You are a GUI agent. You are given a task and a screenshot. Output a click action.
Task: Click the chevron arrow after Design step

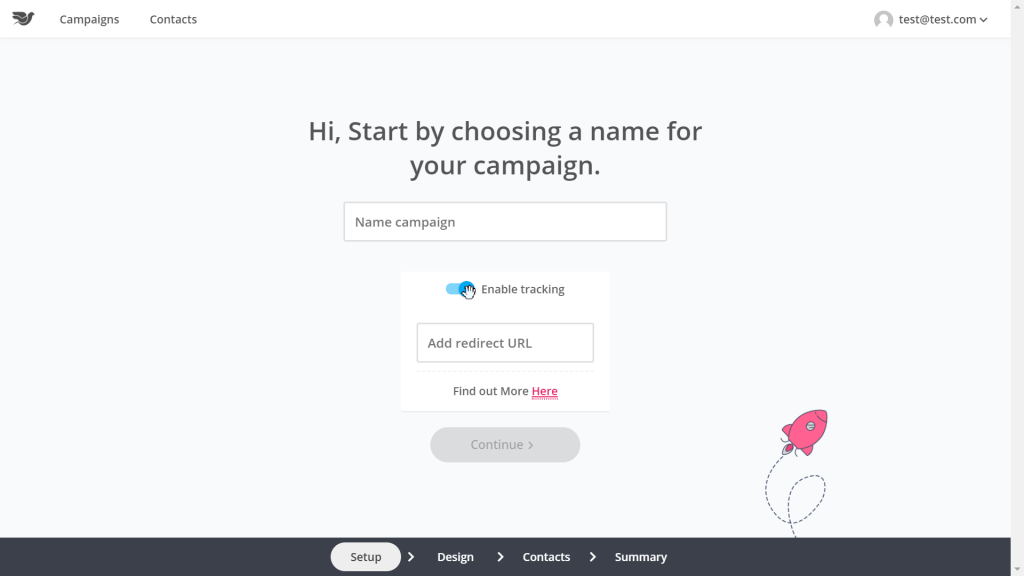(500, 557)
